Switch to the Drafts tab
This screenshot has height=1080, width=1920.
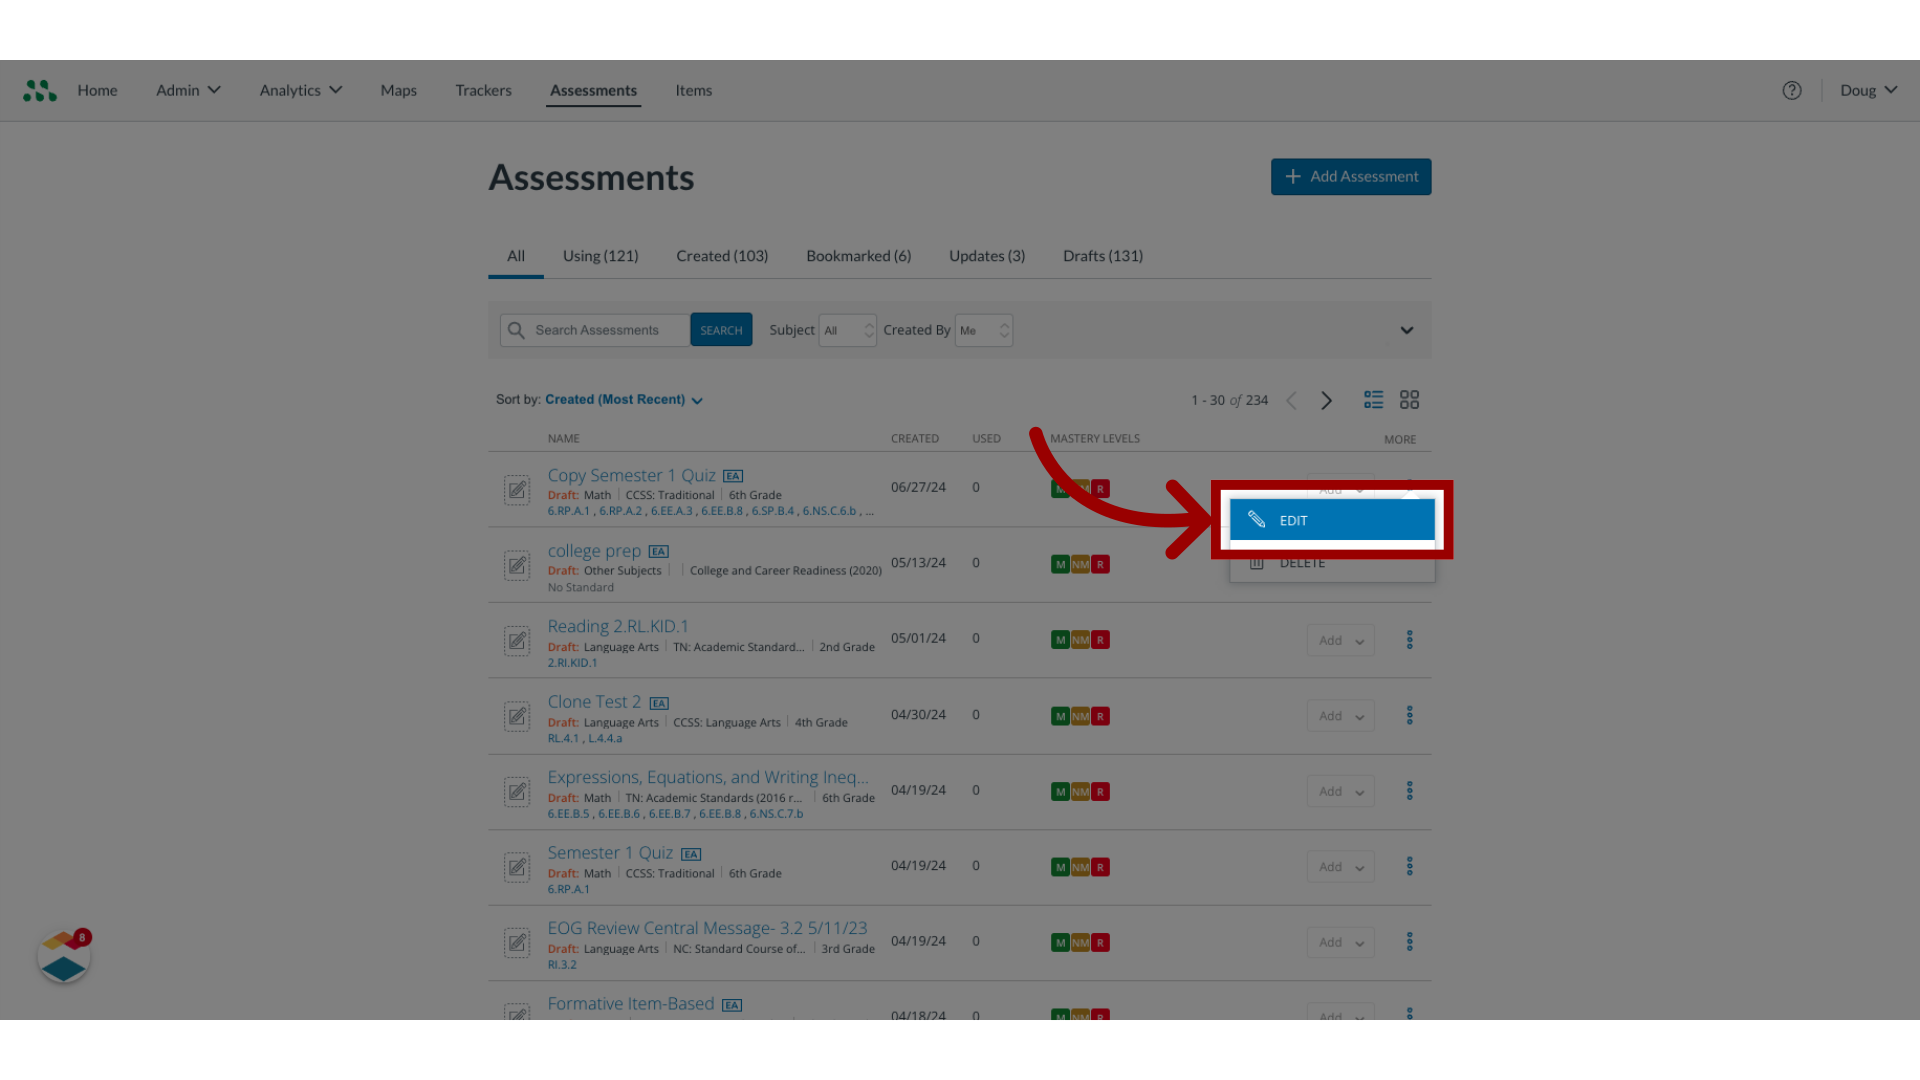click(x=1102, y=255)
